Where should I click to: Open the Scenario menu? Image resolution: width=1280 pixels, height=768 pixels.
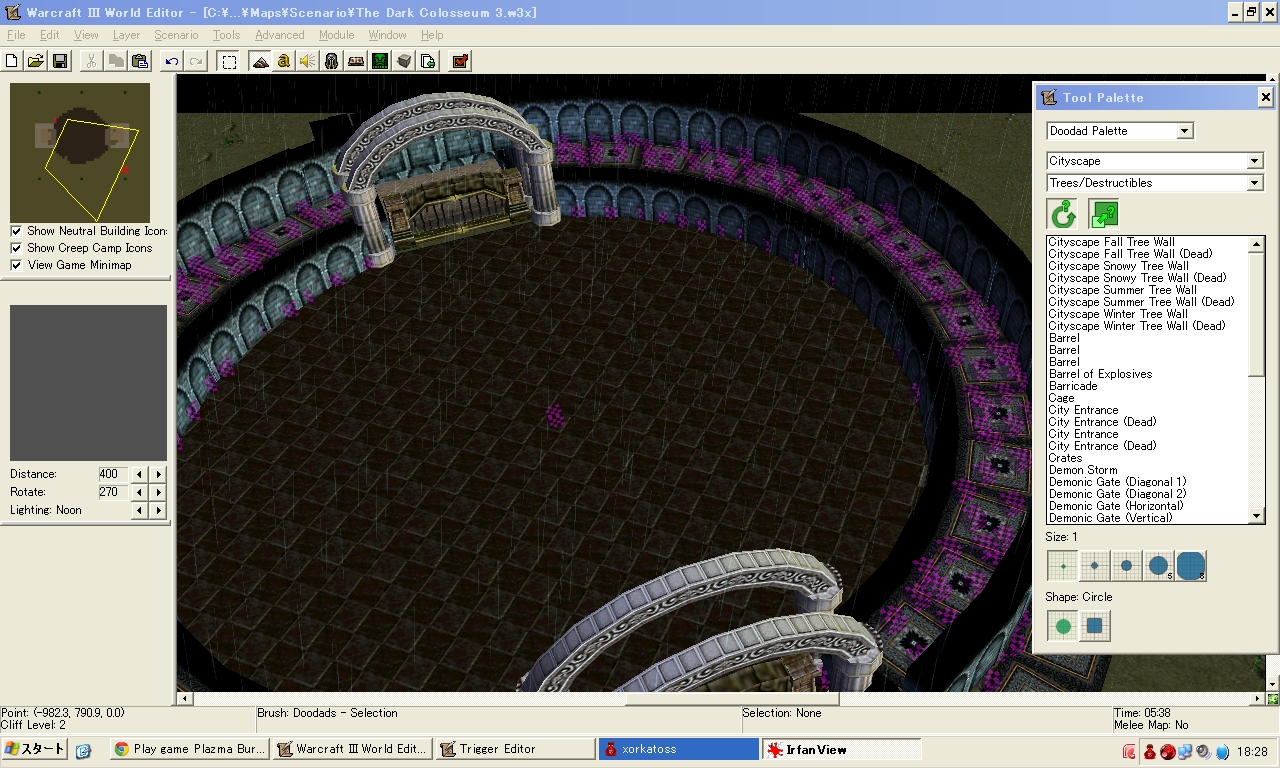coord(176,35)
